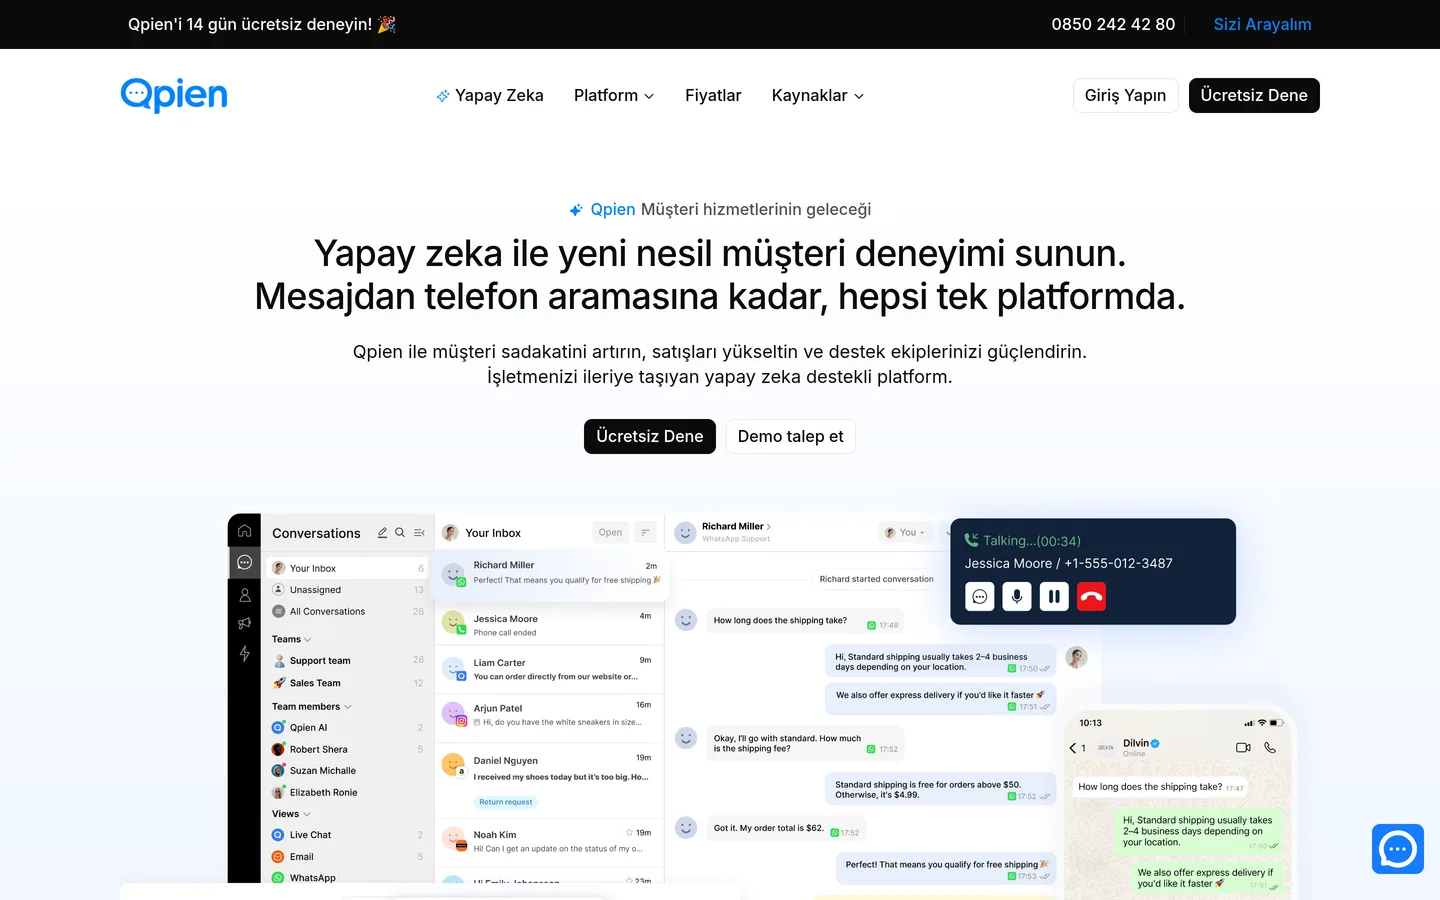The height and width of the screenshot is (900, 1440).
Task: Expand the Kaynaklar menu
Action: coord(818,95)
